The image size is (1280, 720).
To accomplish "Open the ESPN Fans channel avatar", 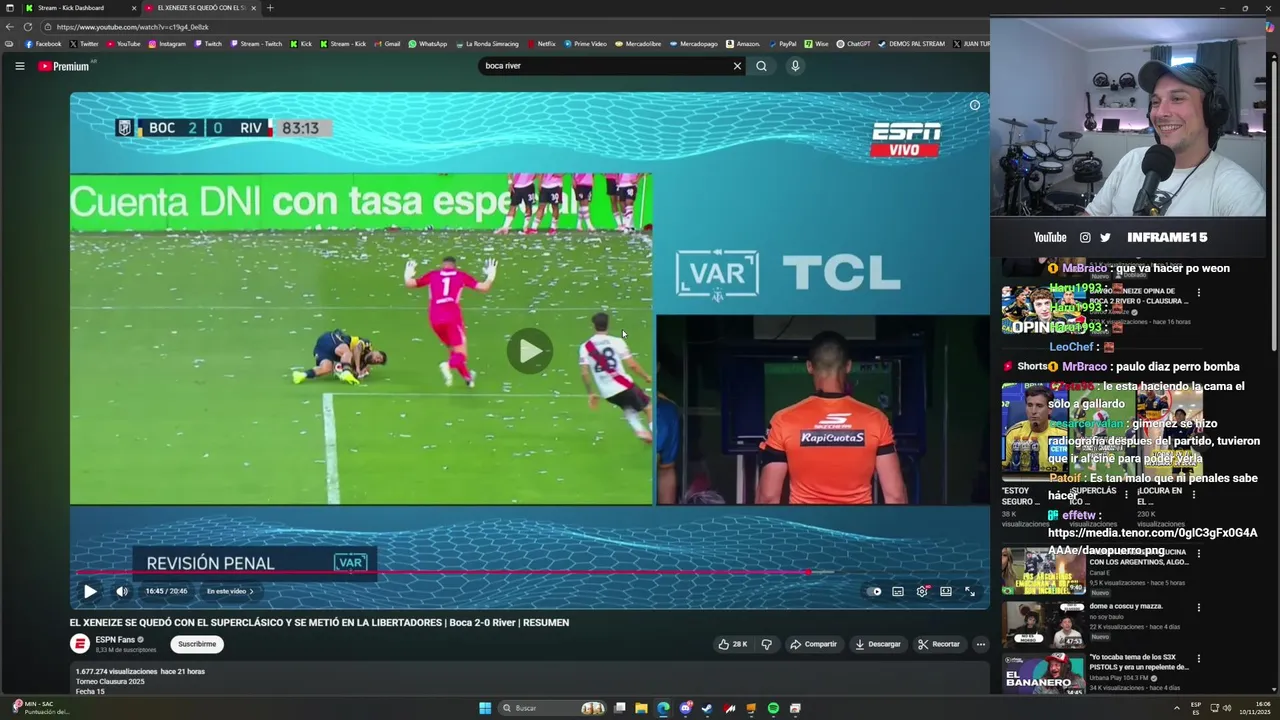I will click(x=80, y=644).
